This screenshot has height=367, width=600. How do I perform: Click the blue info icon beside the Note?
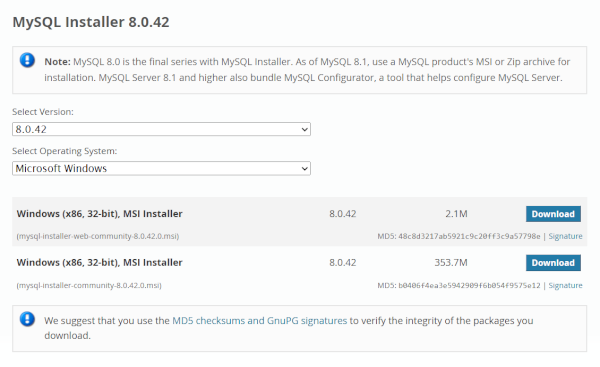tap(27, 60)
